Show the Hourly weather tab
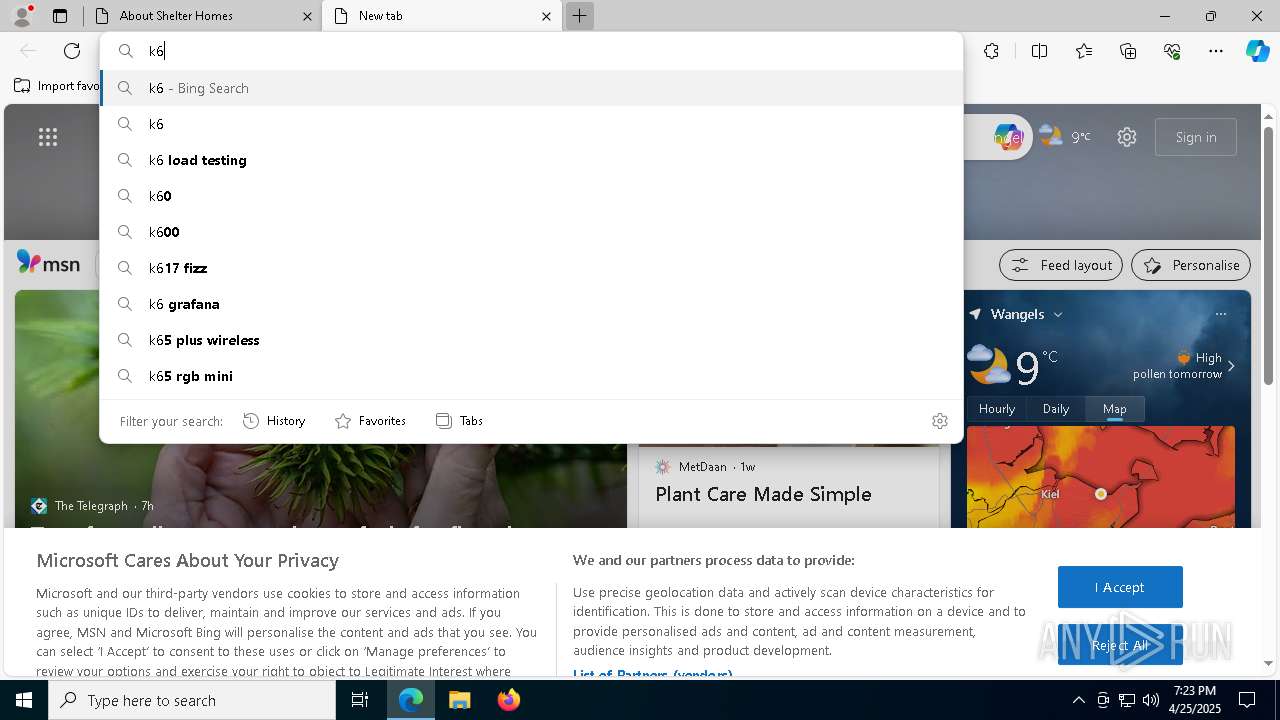The width and height of the screenshot is (1280, 720). coord(997,408)
